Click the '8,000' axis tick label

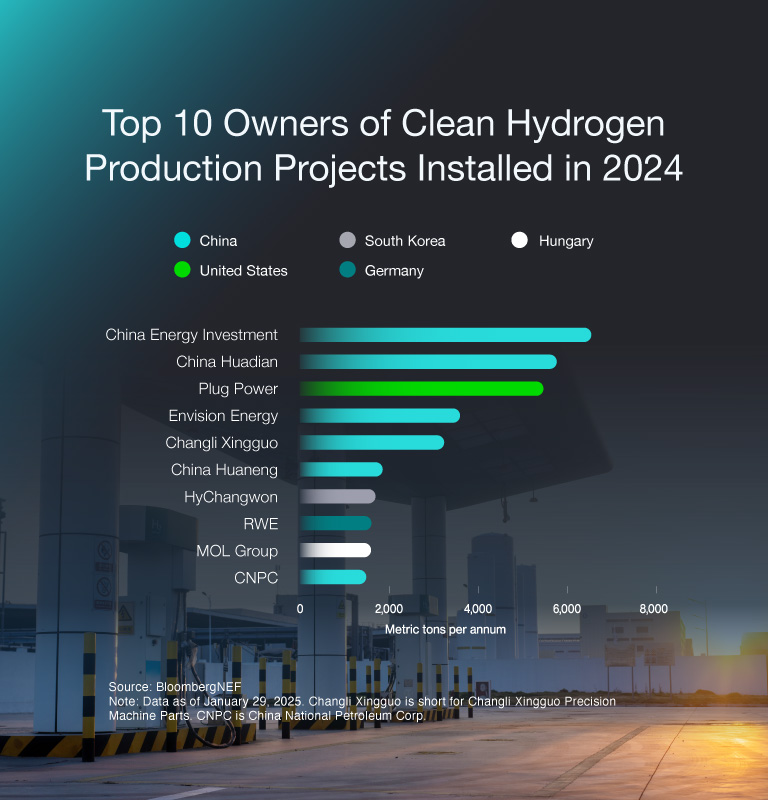click(x=654, y=609)
